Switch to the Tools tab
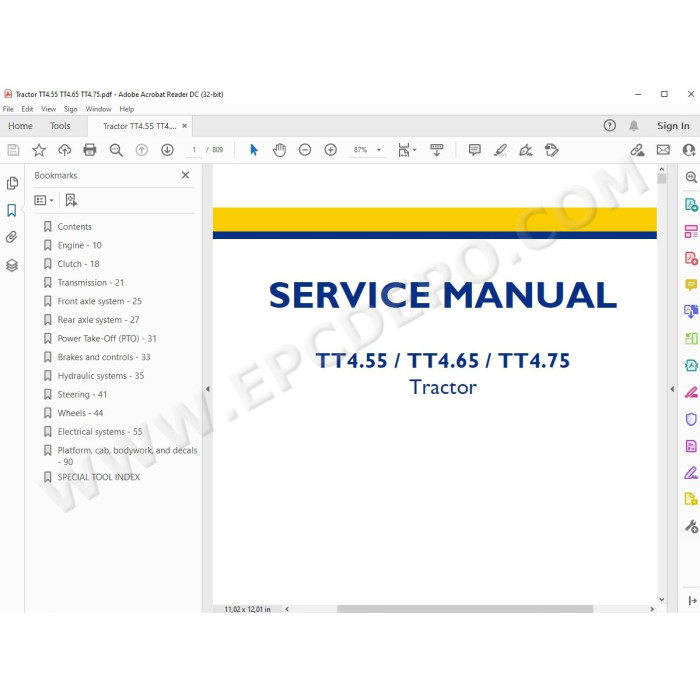 point(60,126)
